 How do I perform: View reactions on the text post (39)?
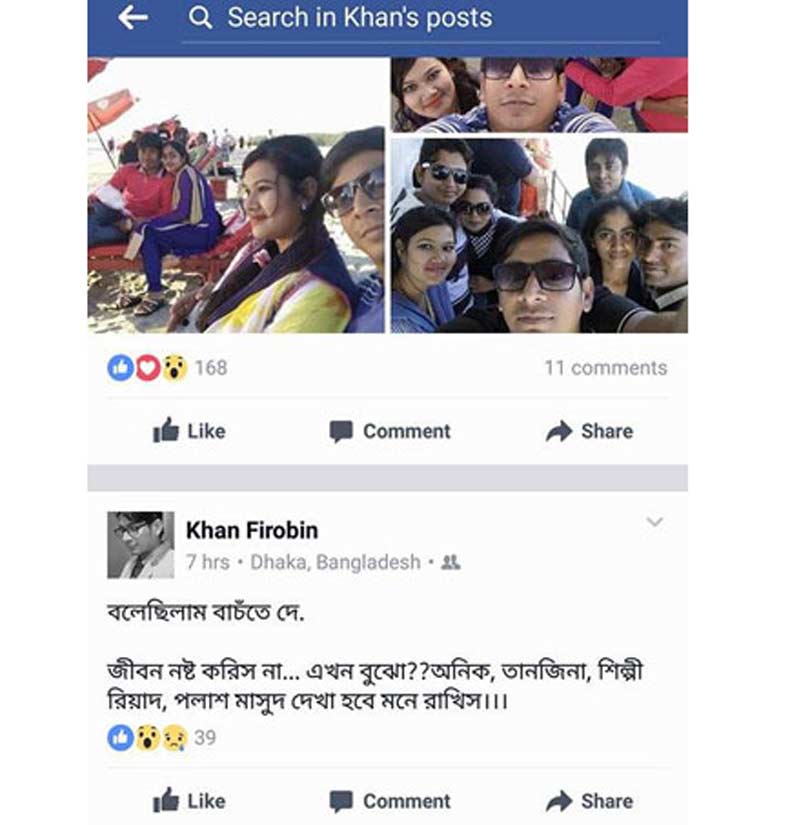tap(160, 738)
